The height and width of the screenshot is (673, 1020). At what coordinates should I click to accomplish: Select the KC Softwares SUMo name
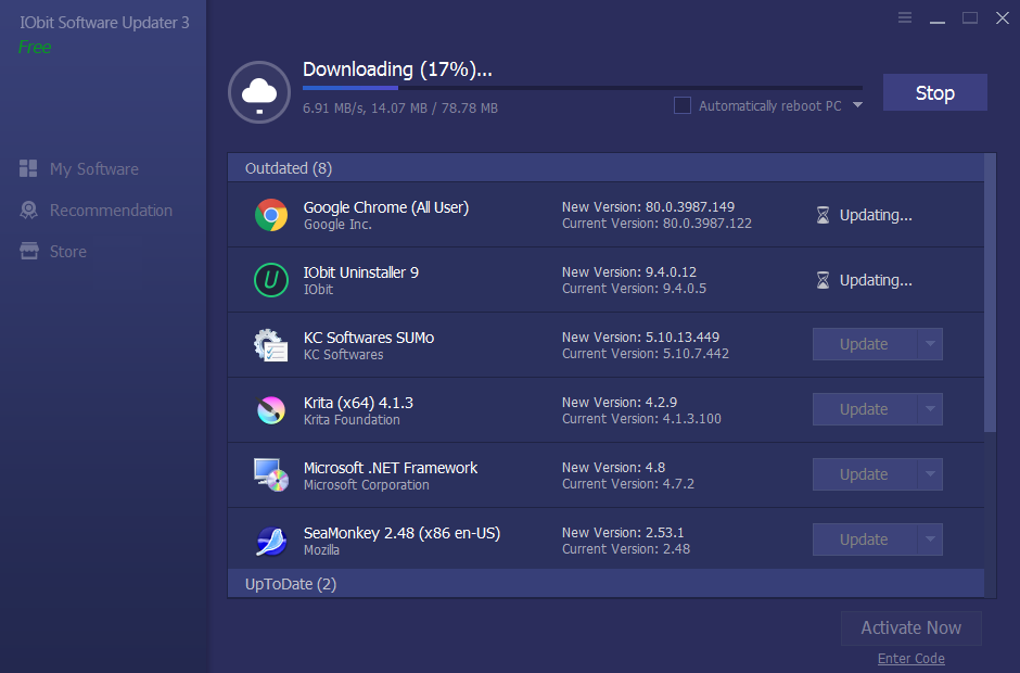coord(369,337)
